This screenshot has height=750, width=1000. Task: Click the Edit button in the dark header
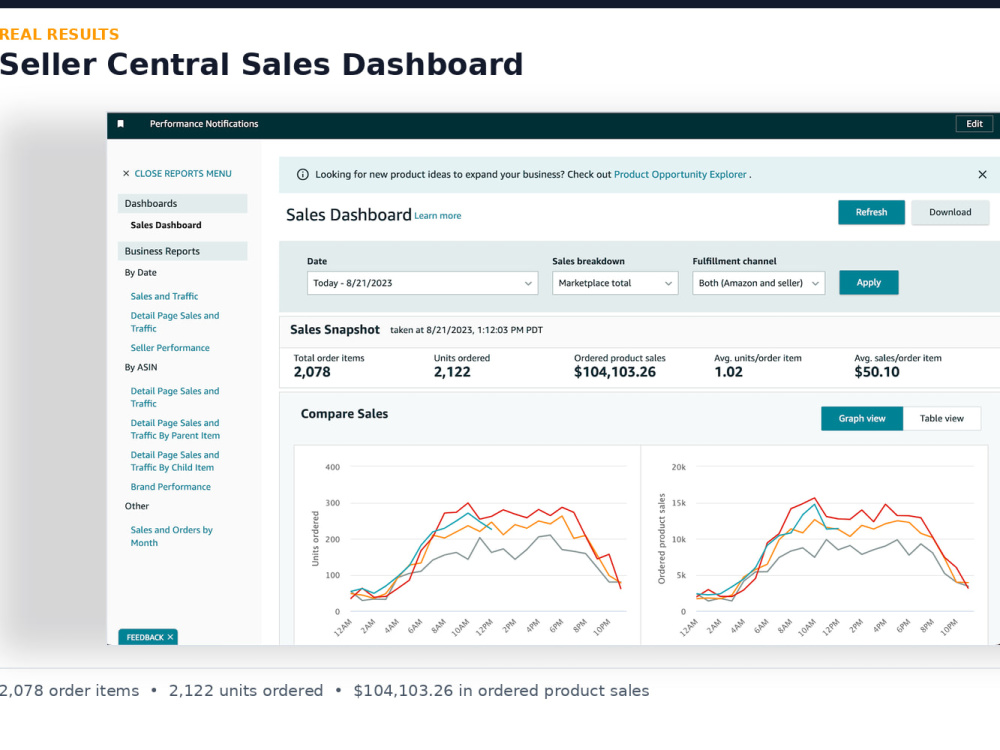tap(974, 124)
